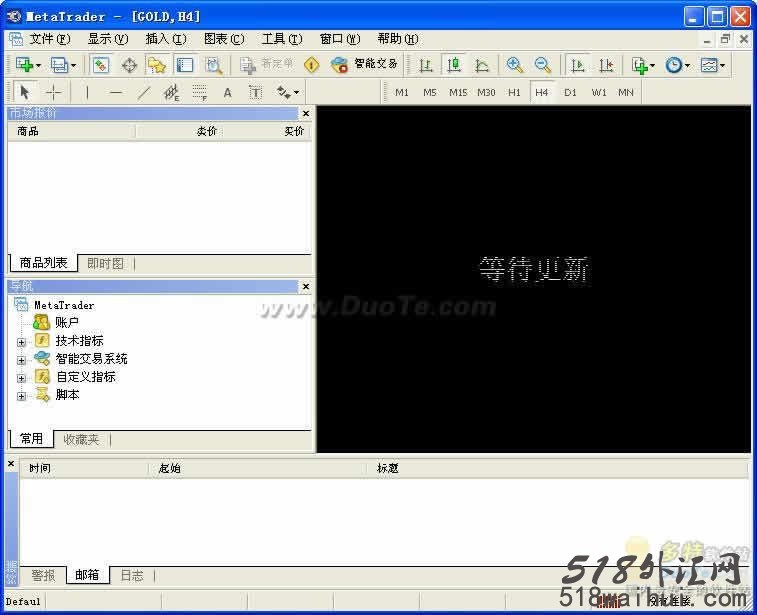757x615 pixels.
Task: Toggle the Market Watch window icon
Action: pyautogui.click(x=100, y=65)
